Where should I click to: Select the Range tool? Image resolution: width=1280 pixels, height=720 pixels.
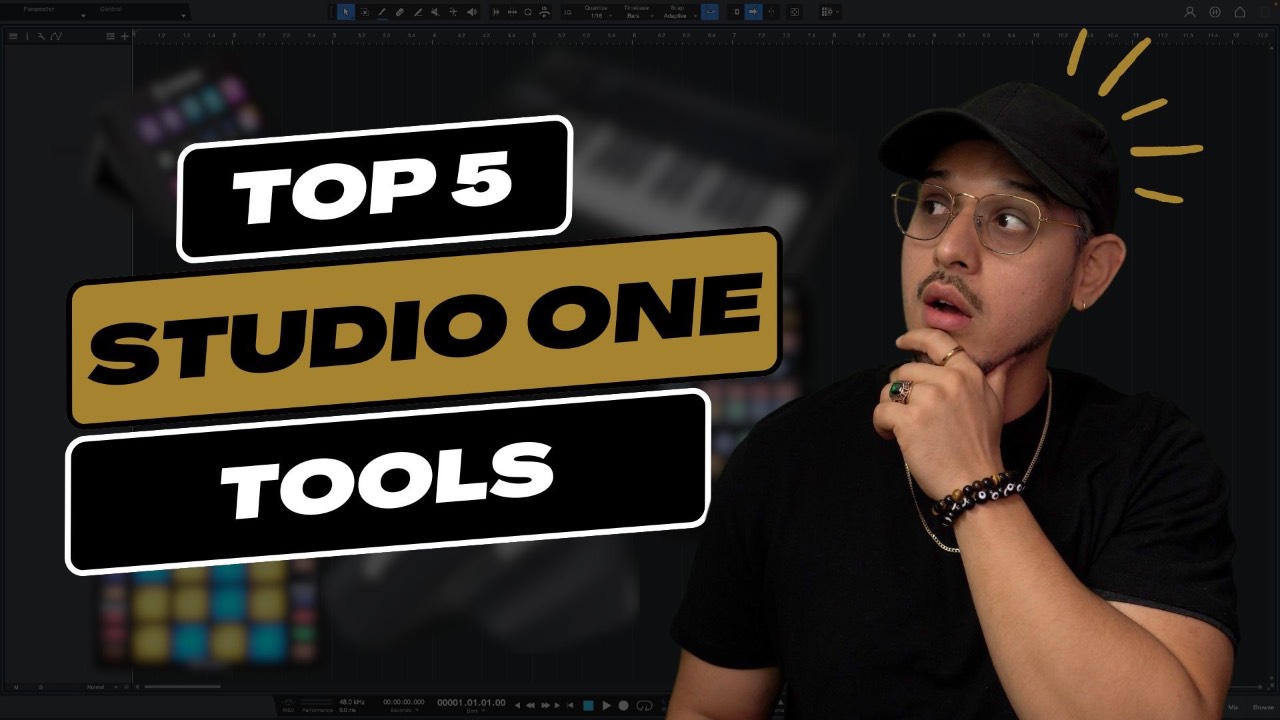point(366,11)
